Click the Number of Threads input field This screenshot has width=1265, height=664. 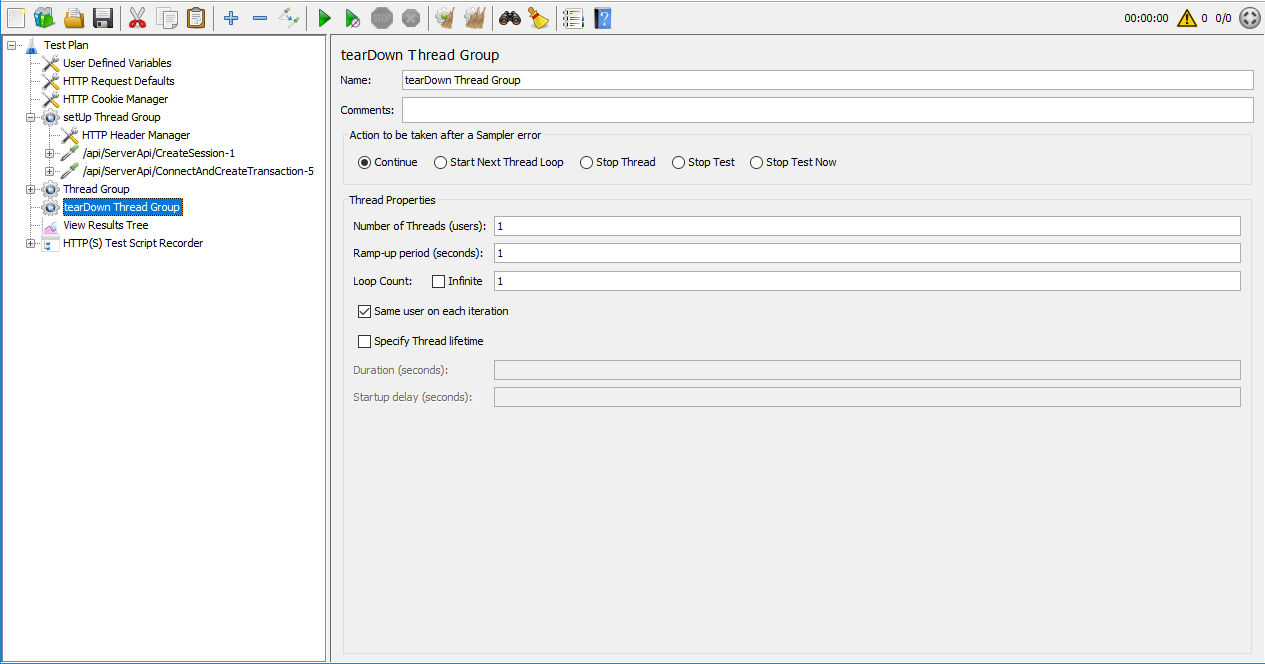pos(866,226)
